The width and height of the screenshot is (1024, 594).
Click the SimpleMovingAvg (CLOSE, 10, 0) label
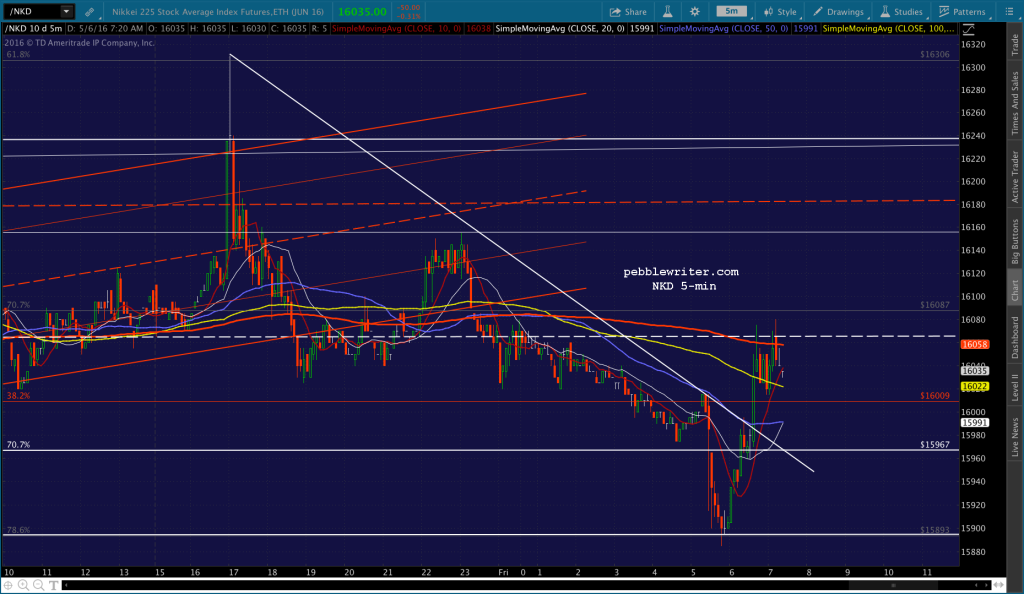click(x=396, y=29)
